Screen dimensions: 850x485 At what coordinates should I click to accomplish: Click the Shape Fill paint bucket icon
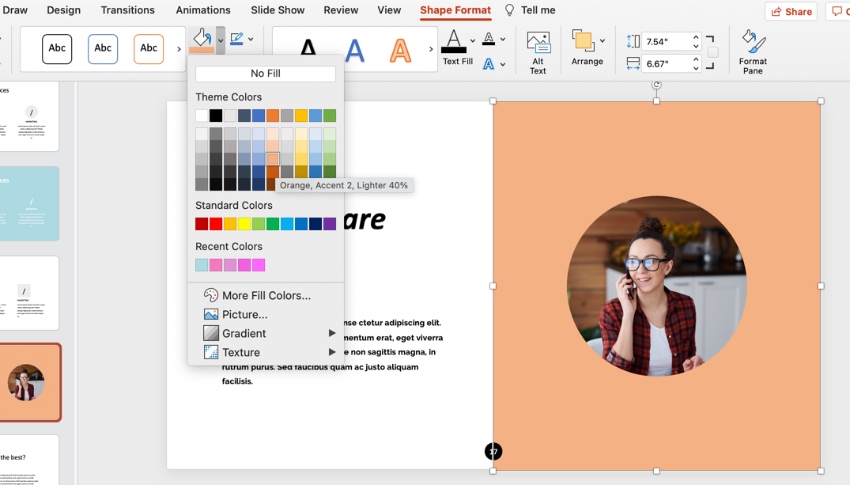(202, 40)
